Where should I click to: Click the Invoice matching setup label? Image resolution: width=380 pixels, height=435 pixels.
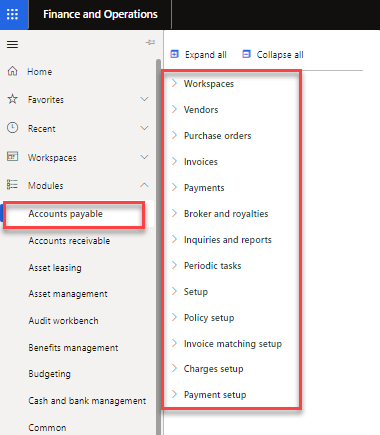pyautogui.click(x=233, y=344)
